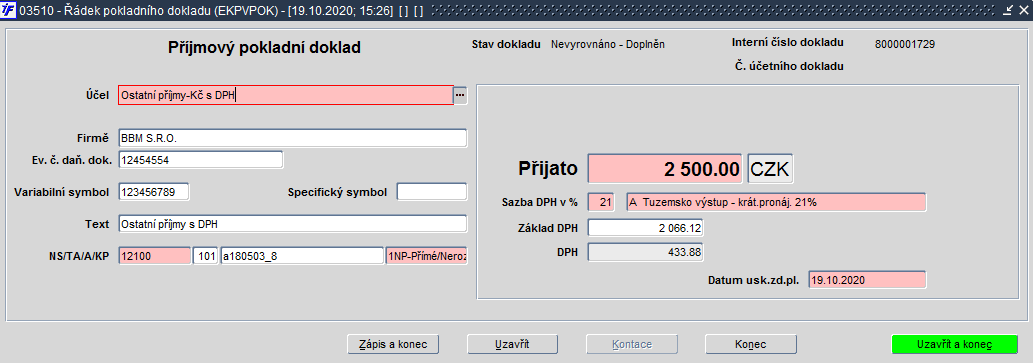Viewport: 1033px width, 363px height.
Task: Focus the Účel field with Ostatní příjmy
Action: point(286,96)
